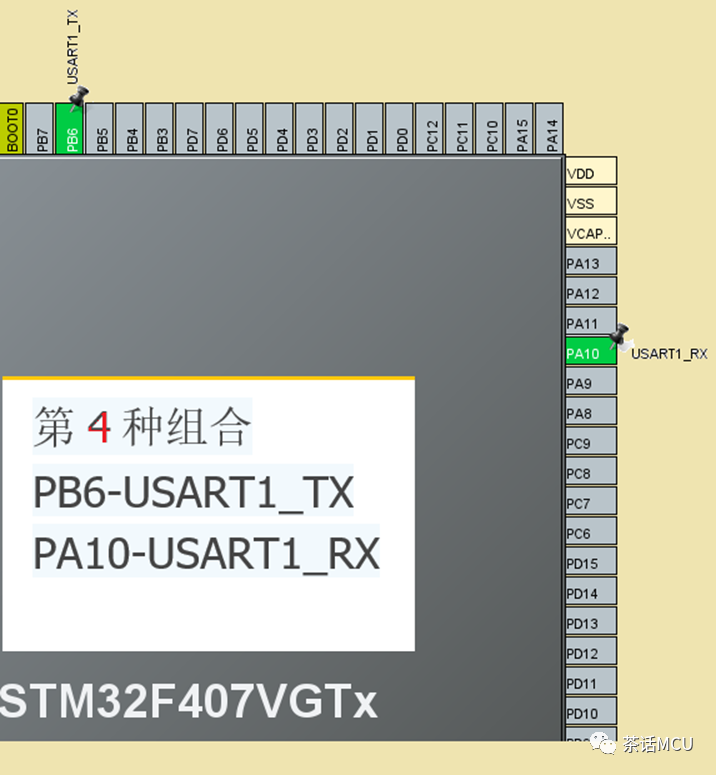Click the STM32F407VGTx chip name
The width and height of the screenshot is (716, 775).
(x=188, y=701)
